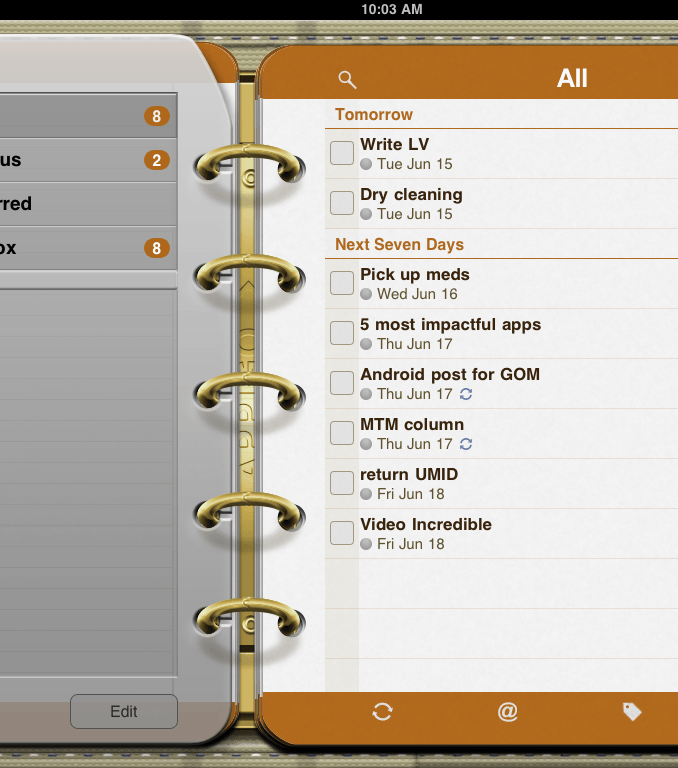Open the Dry cleaning task title

pos(411,194)
